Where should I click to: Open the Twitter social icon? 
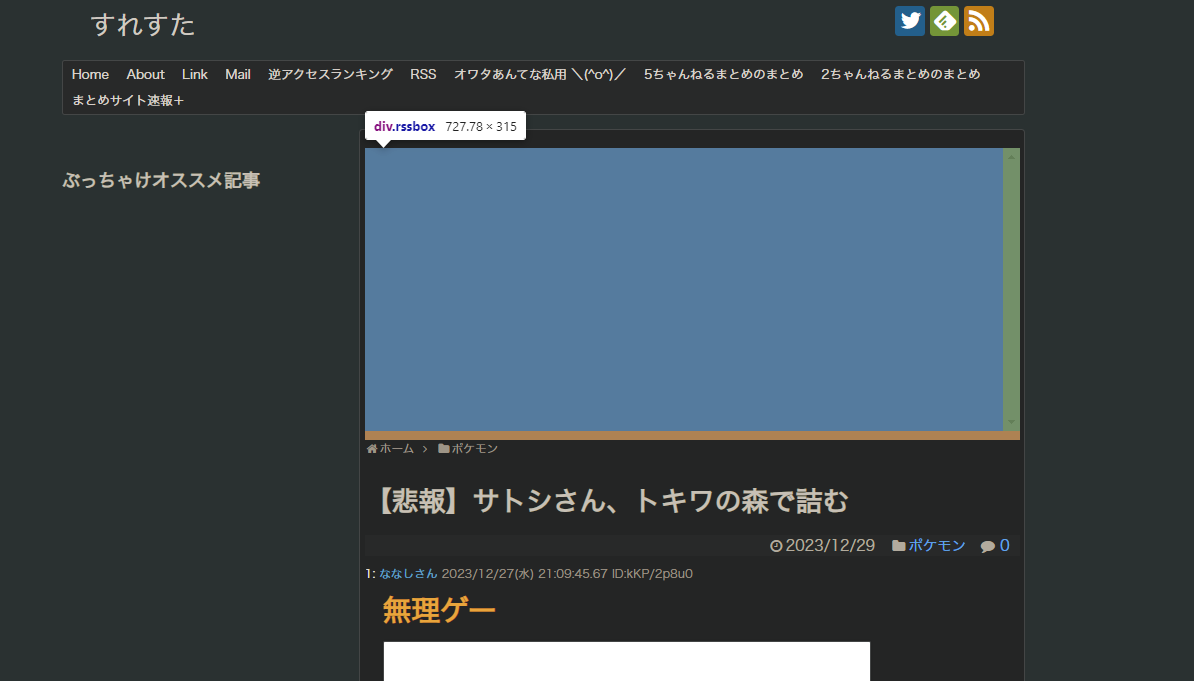pos(909,20)
